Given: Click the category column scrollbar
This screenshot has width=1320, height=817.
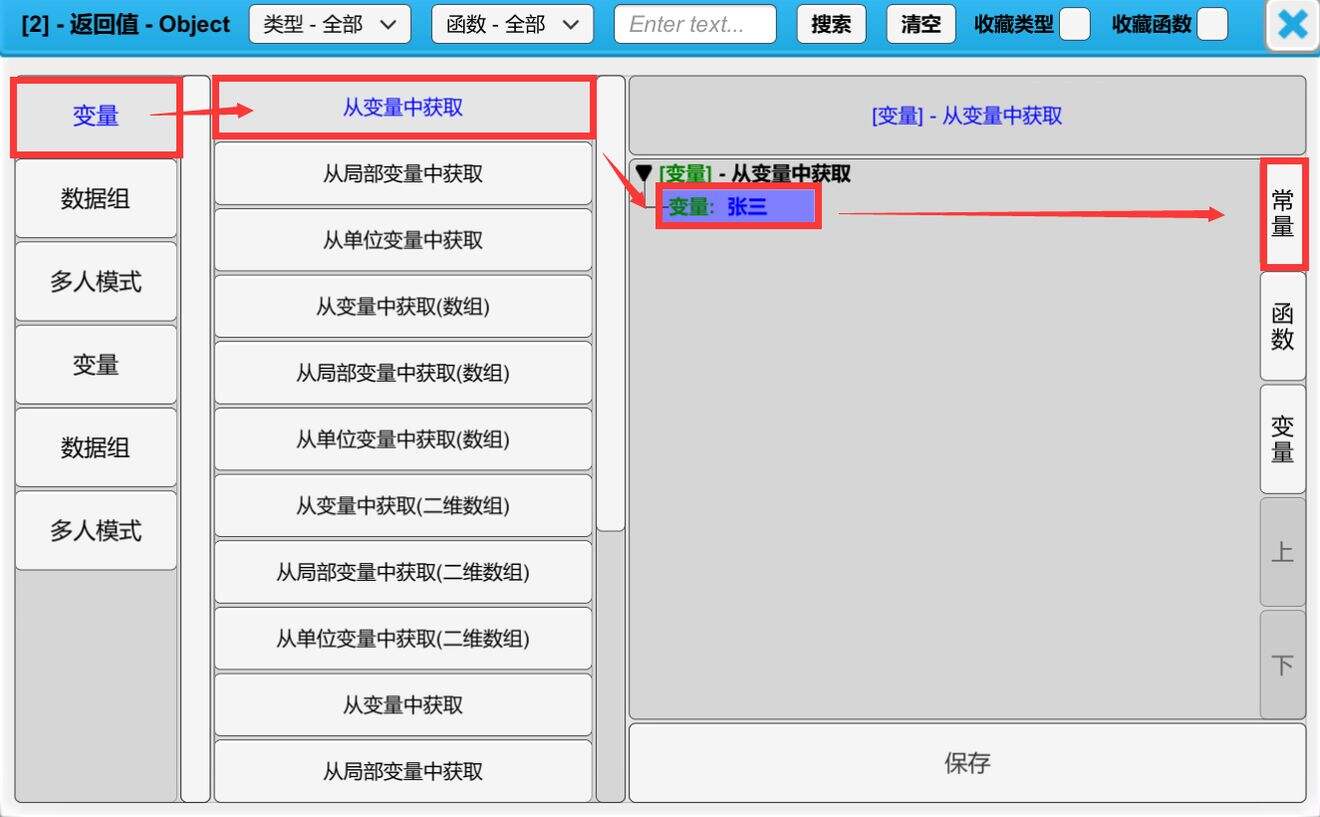Looking at the screenshot, I should coord(196,439).
